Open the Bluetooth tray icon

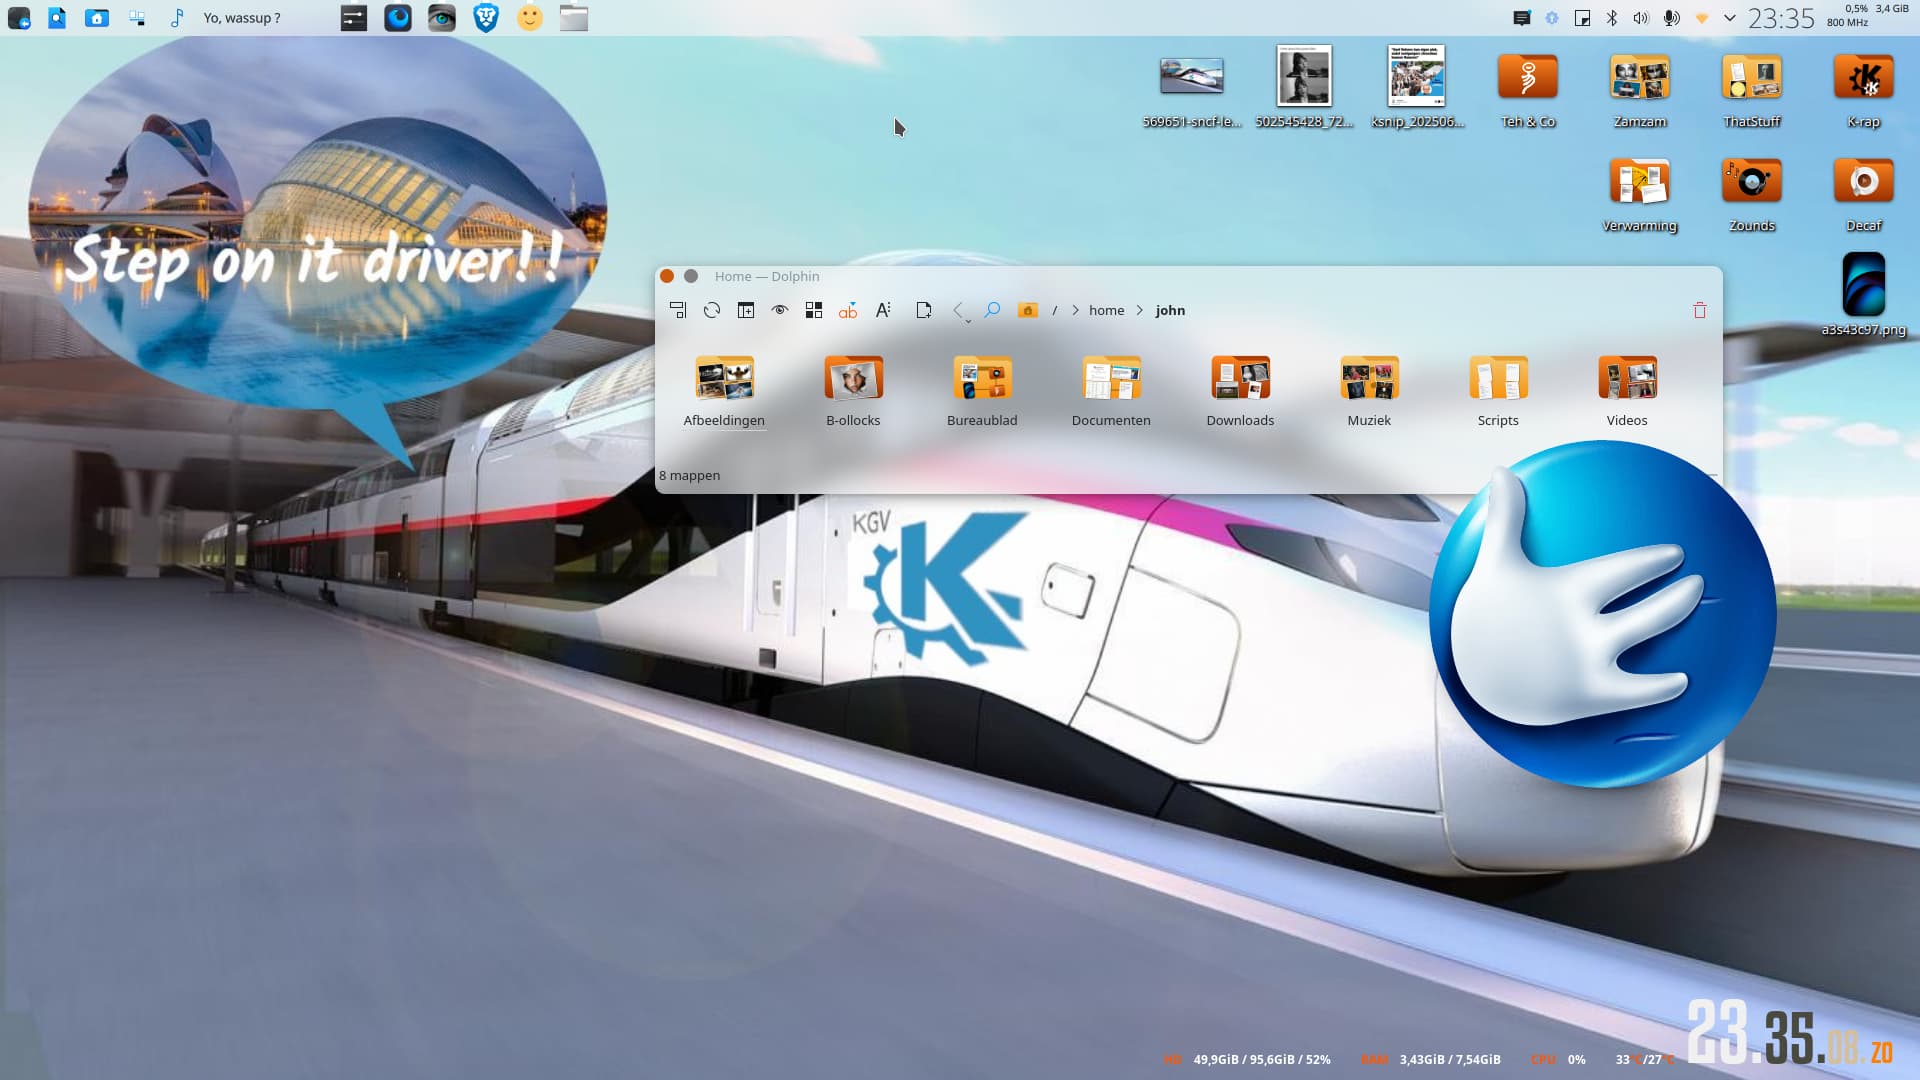click(x=1612, y=18)
